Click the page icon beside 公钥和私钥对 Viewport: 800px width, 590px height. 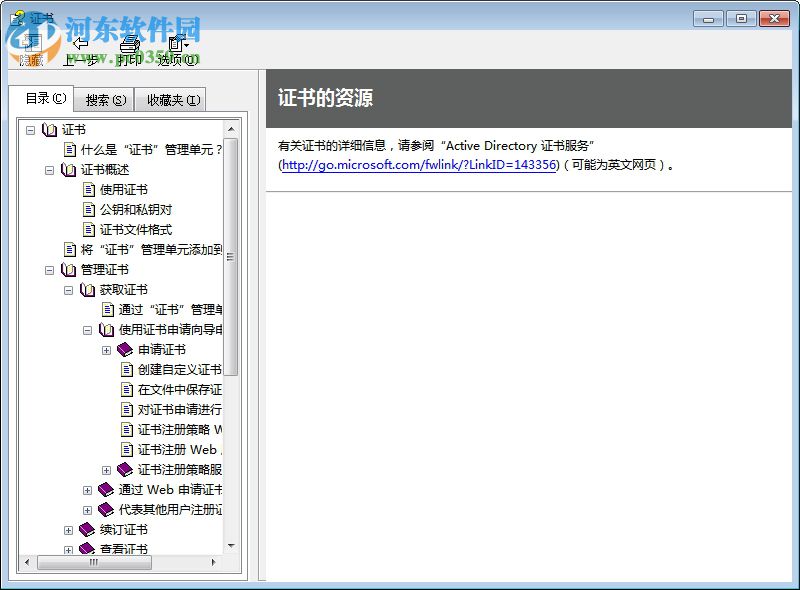(x=87, y=208)
